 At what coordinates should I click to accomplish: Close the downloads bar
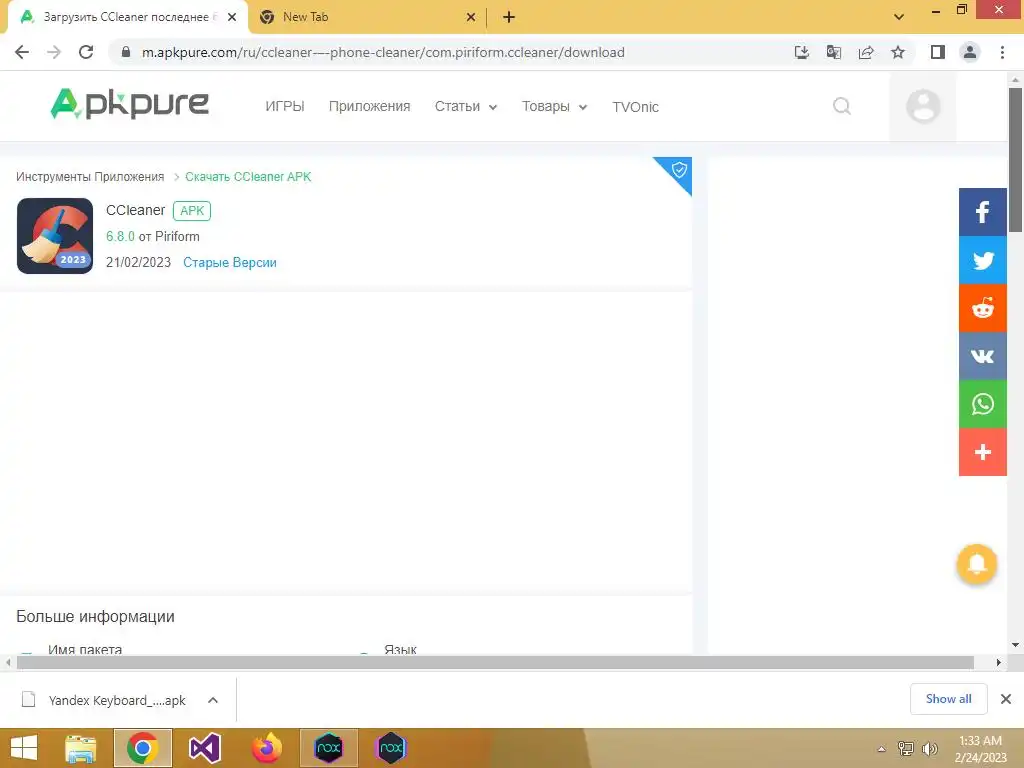point(1006,699)
